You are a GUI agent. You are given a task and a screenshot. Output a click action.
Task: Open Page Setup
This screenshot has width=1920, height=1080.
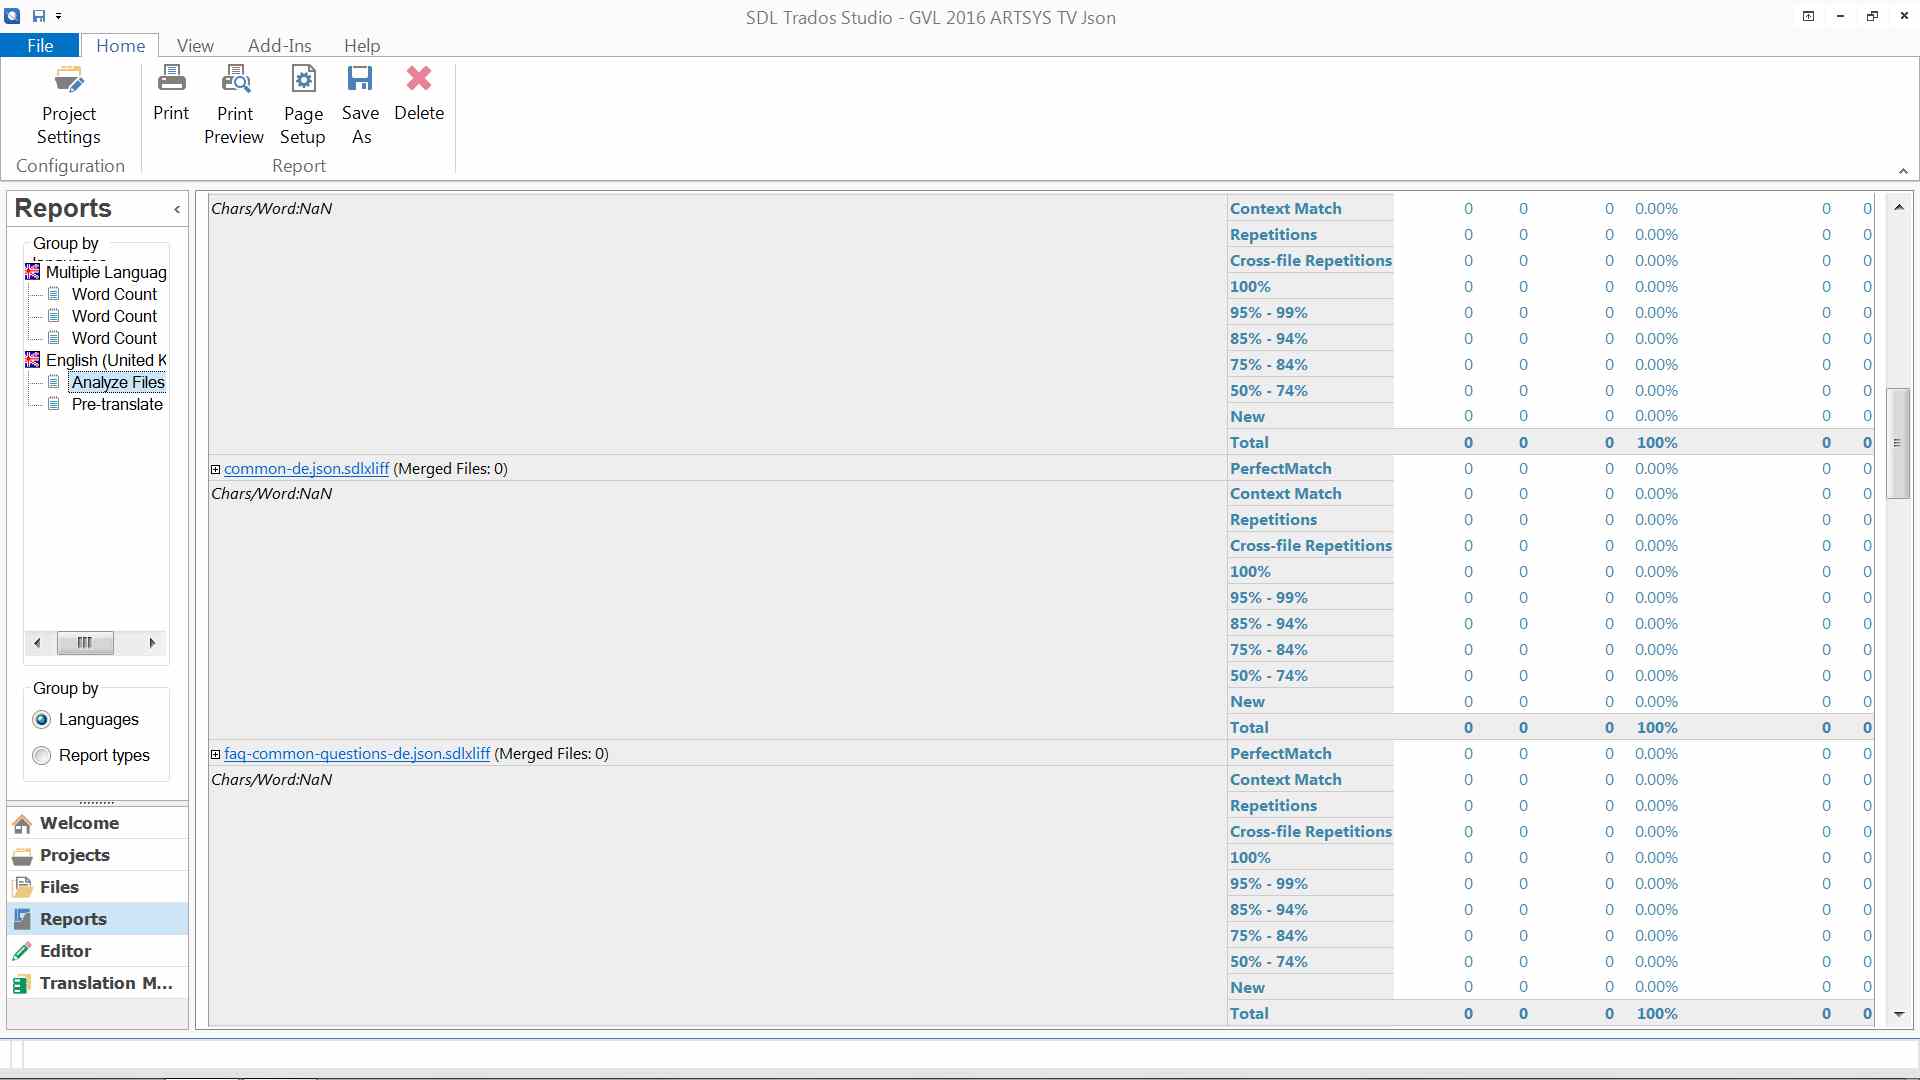pyautogui.click(x=303, y=105)
